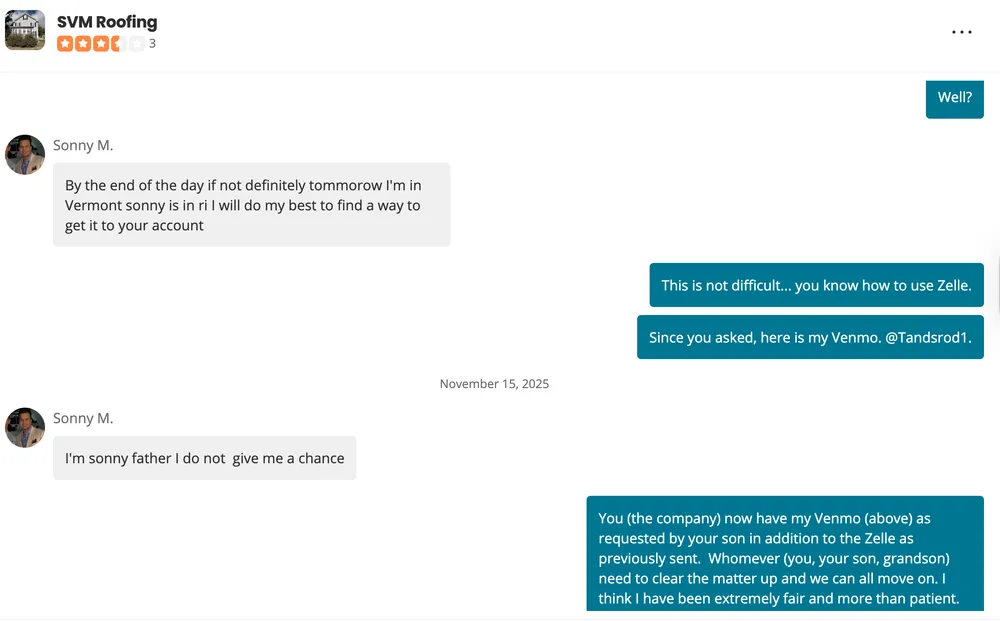Click the first Sonny M. sender name

83,146
